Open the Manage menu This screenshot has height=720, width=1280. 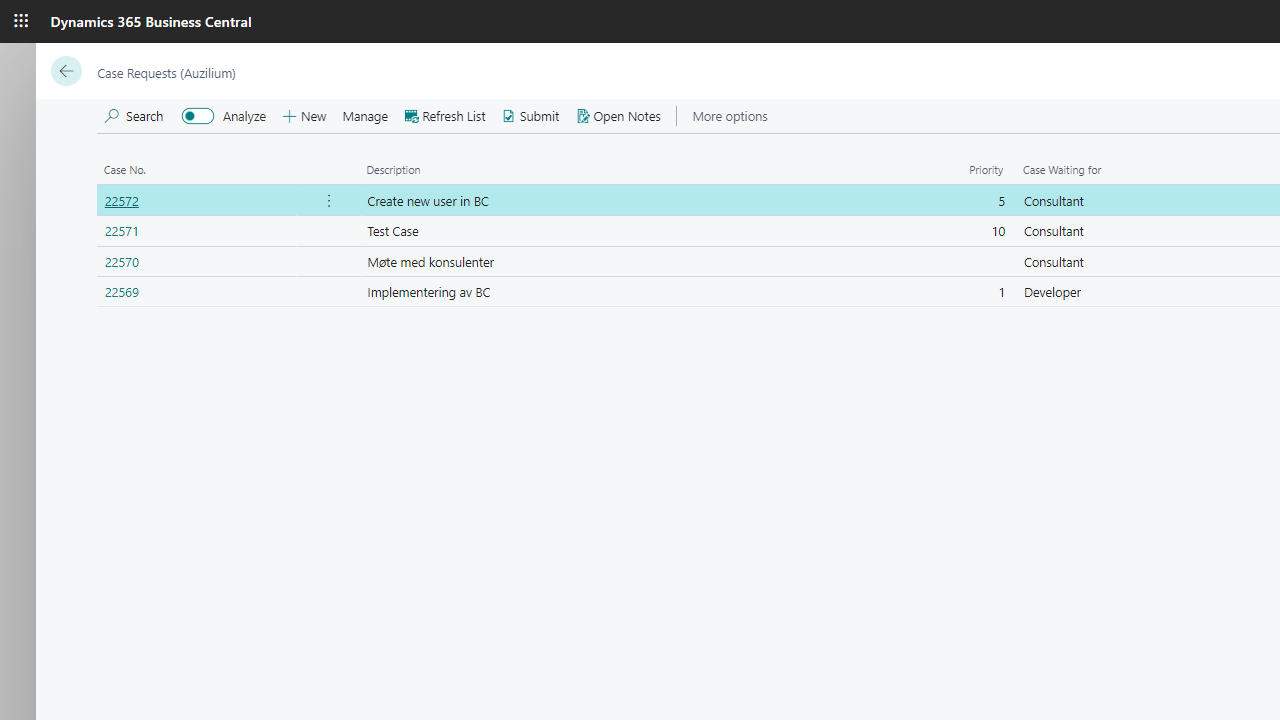click(x=365, y=116)
